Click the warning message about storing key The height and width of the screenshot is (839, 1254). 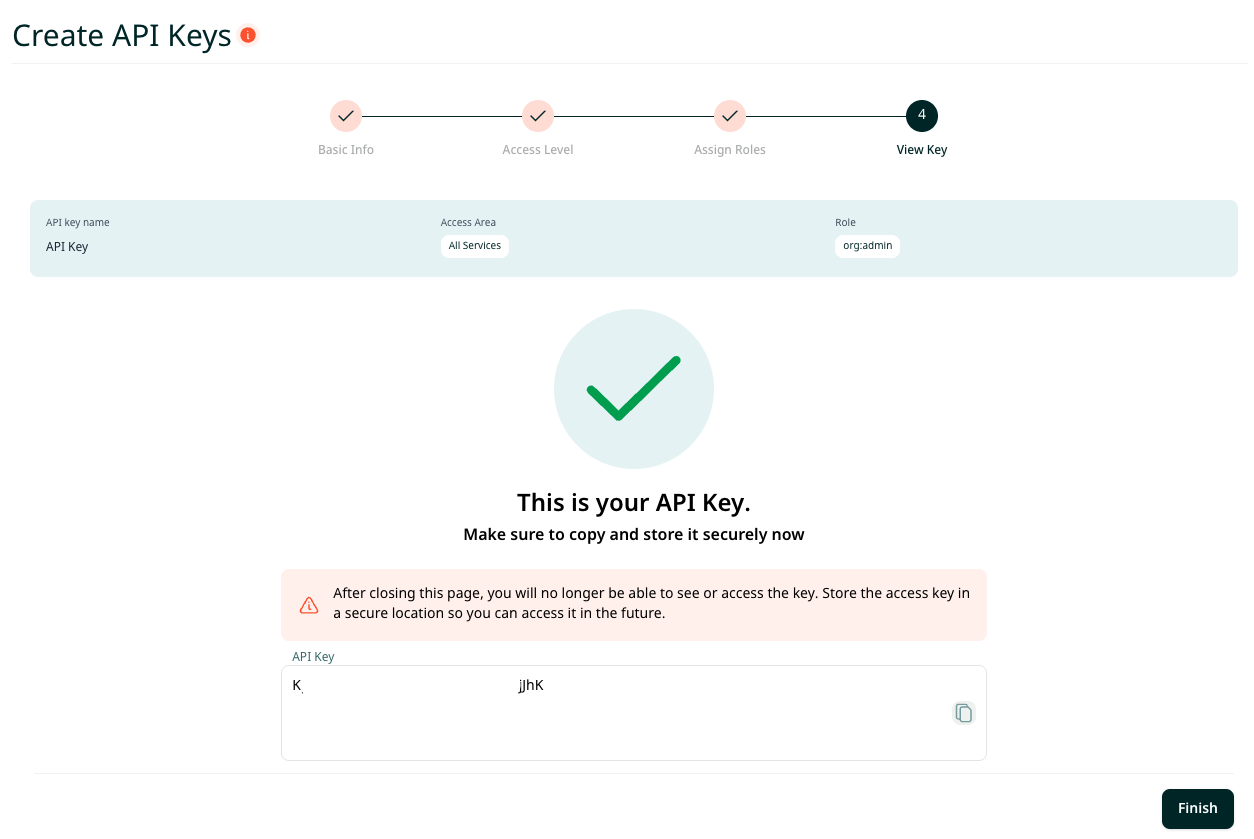[x=650, y=603]
